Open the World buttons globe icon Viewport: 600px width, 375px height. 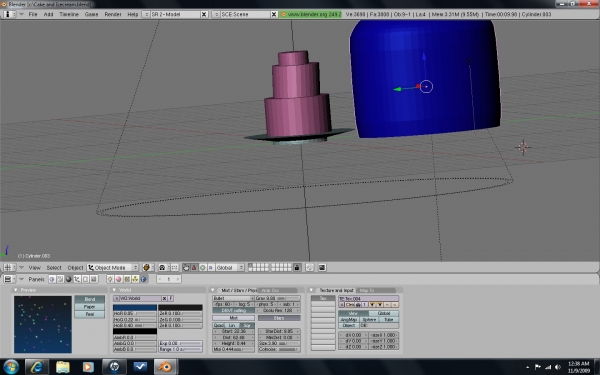click(143, 279)
